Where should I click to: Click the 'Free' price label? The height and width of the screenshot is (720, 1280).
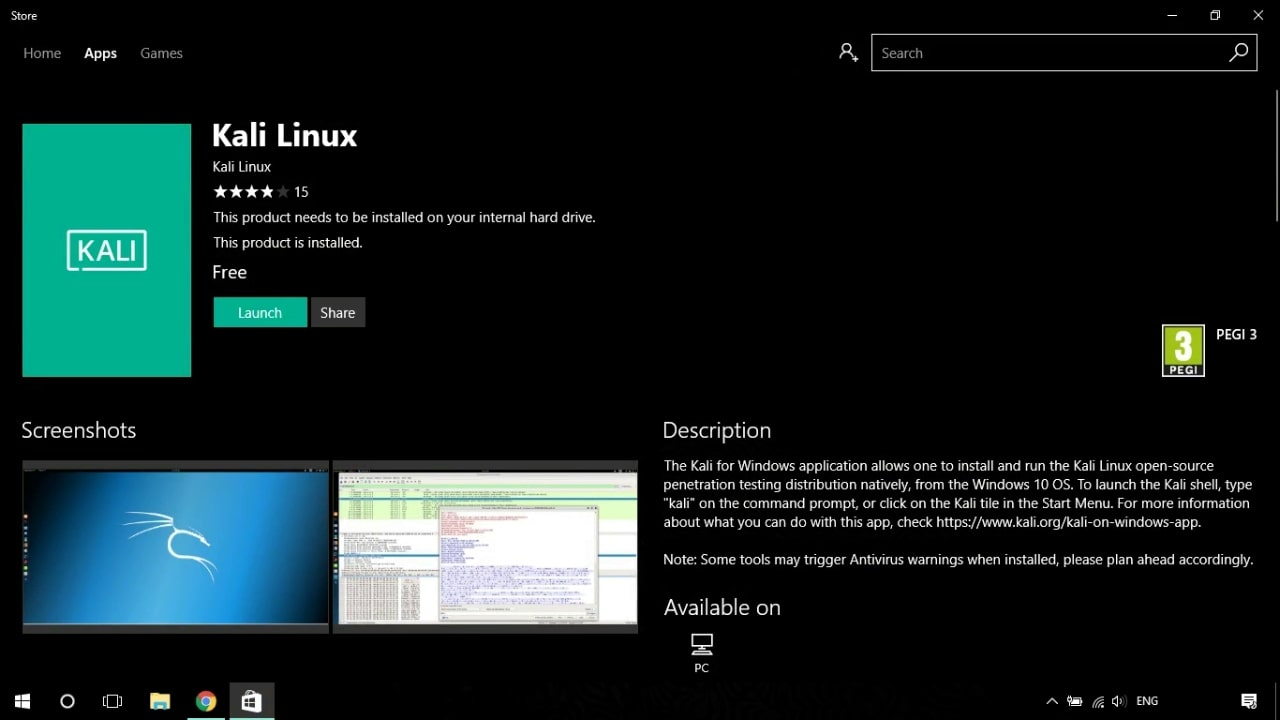tap(230, 272)
